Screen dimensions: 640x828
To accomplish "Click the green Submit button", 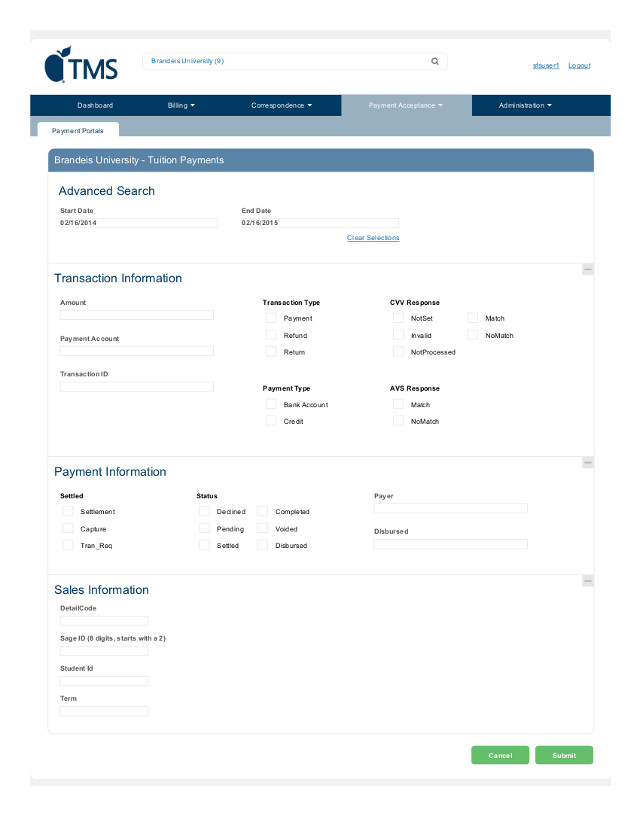I will tap(564, 755).
